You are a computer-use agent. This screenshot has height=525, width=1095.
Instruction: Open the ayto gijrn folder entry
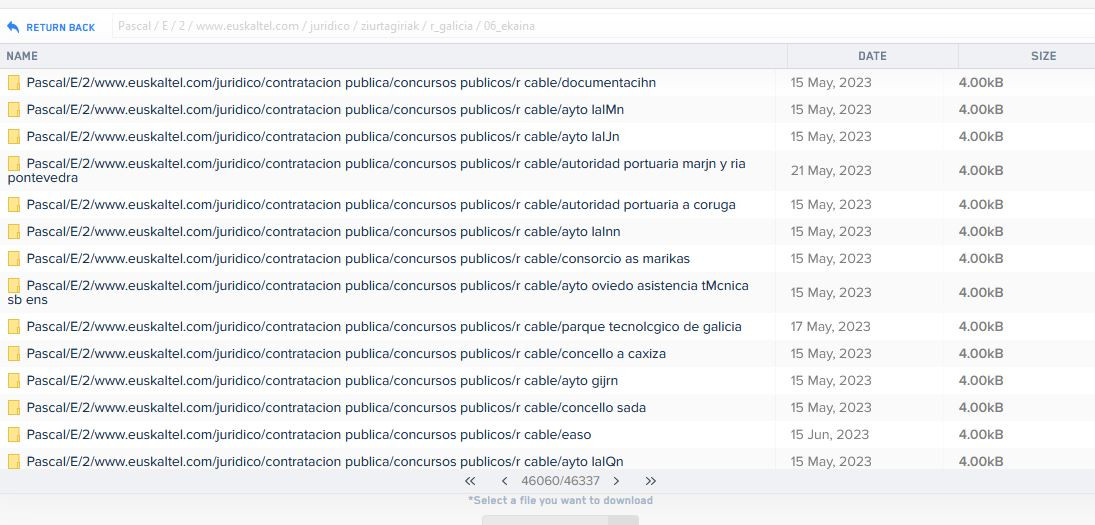point(322,380)
